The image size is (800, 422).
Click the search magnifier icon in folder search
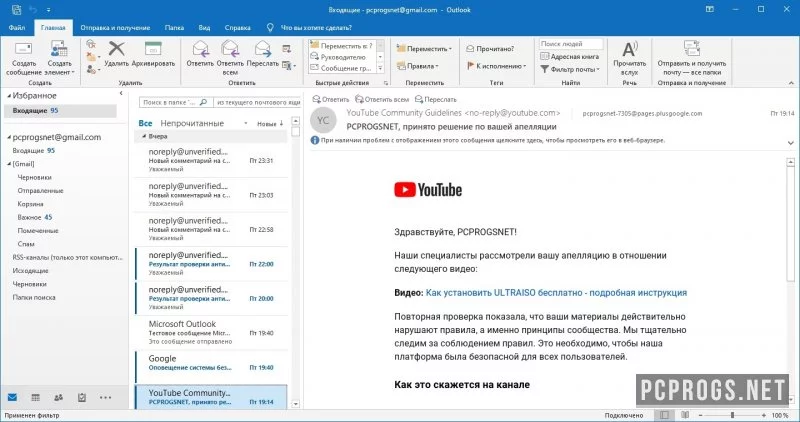pos(203,102)
